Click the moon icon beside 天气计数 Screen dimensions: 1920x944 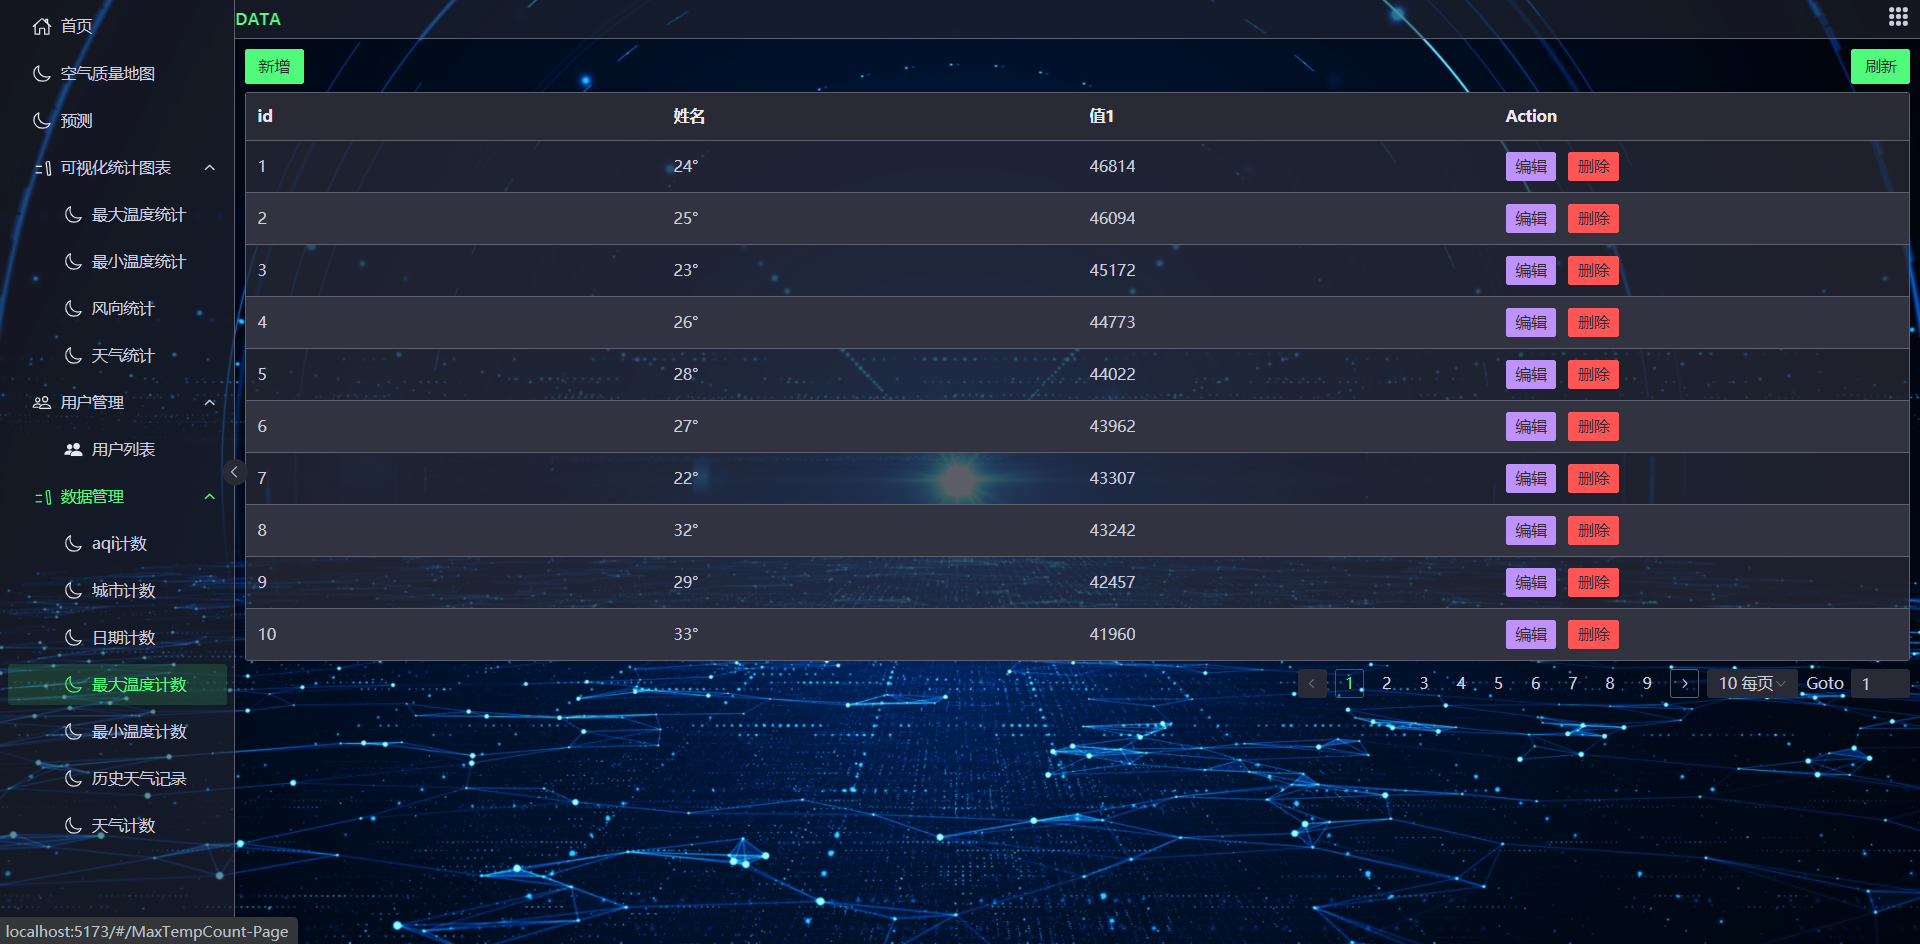point(71,825)
